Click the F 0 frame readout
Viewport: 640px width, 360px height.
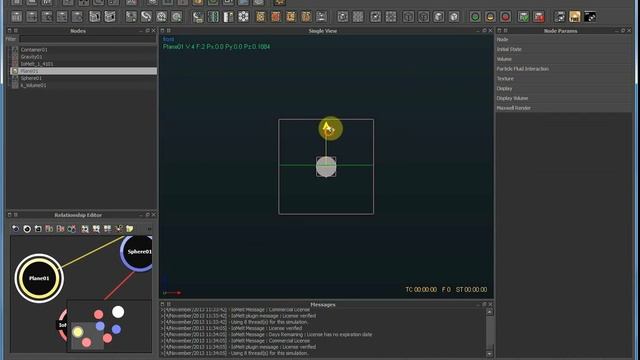click(446, 289)
